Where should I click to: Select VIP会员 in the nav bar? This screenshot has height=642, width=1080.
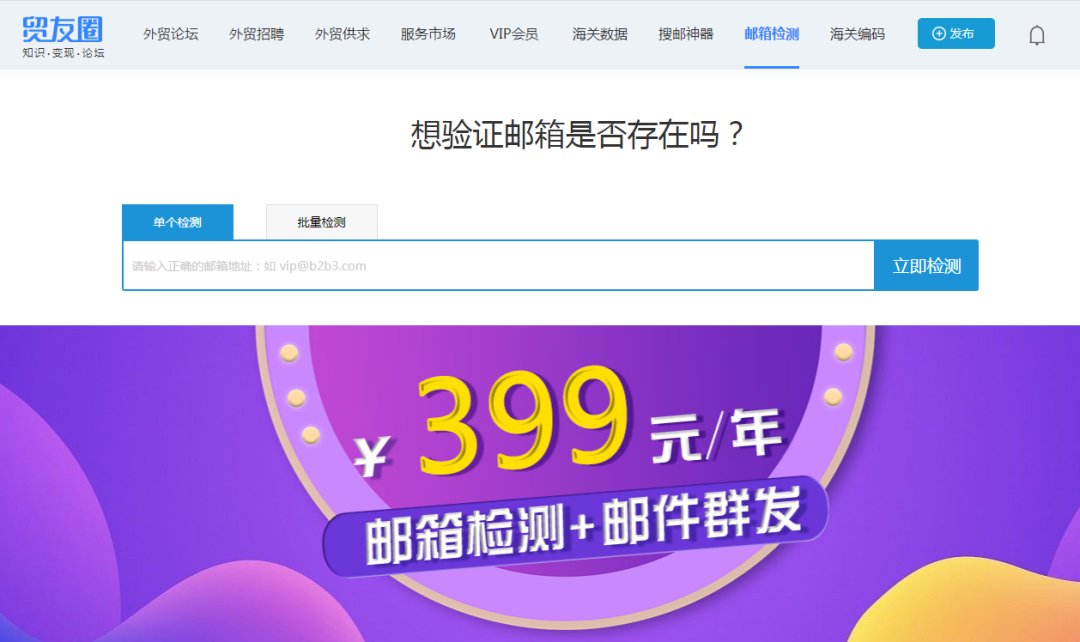pos(514,34)
